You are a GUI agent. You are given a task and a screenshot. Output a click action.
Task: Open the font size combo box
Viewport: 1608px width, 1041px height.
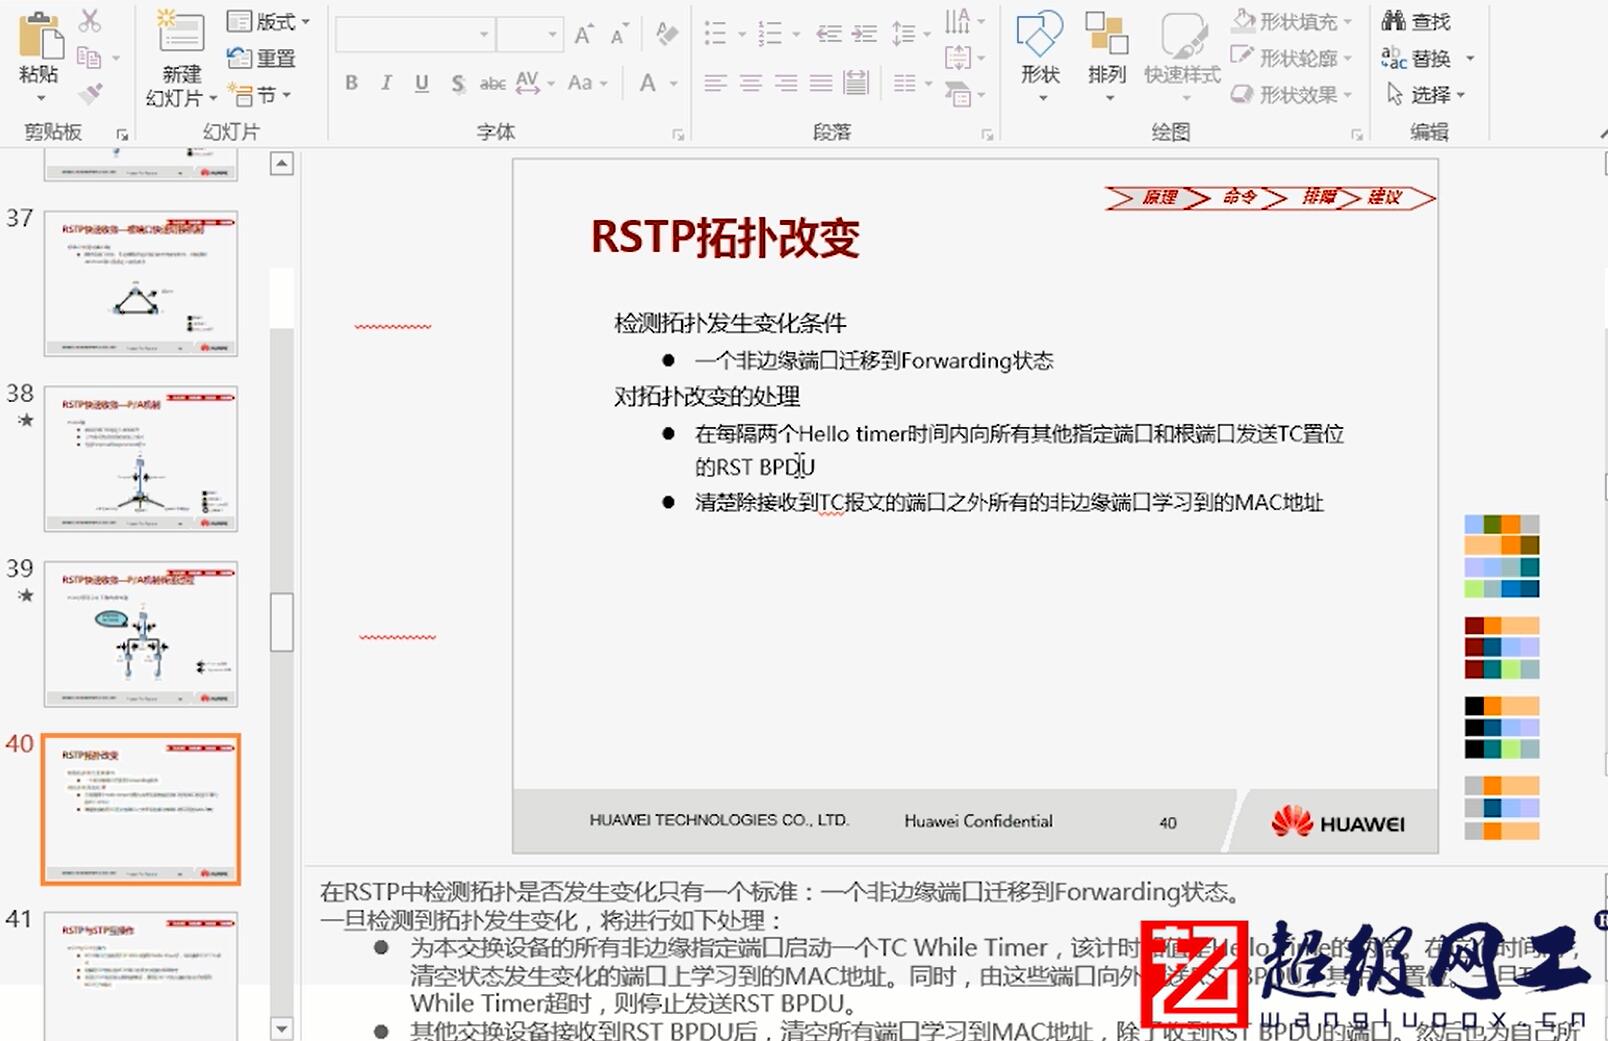click(529, 34)
